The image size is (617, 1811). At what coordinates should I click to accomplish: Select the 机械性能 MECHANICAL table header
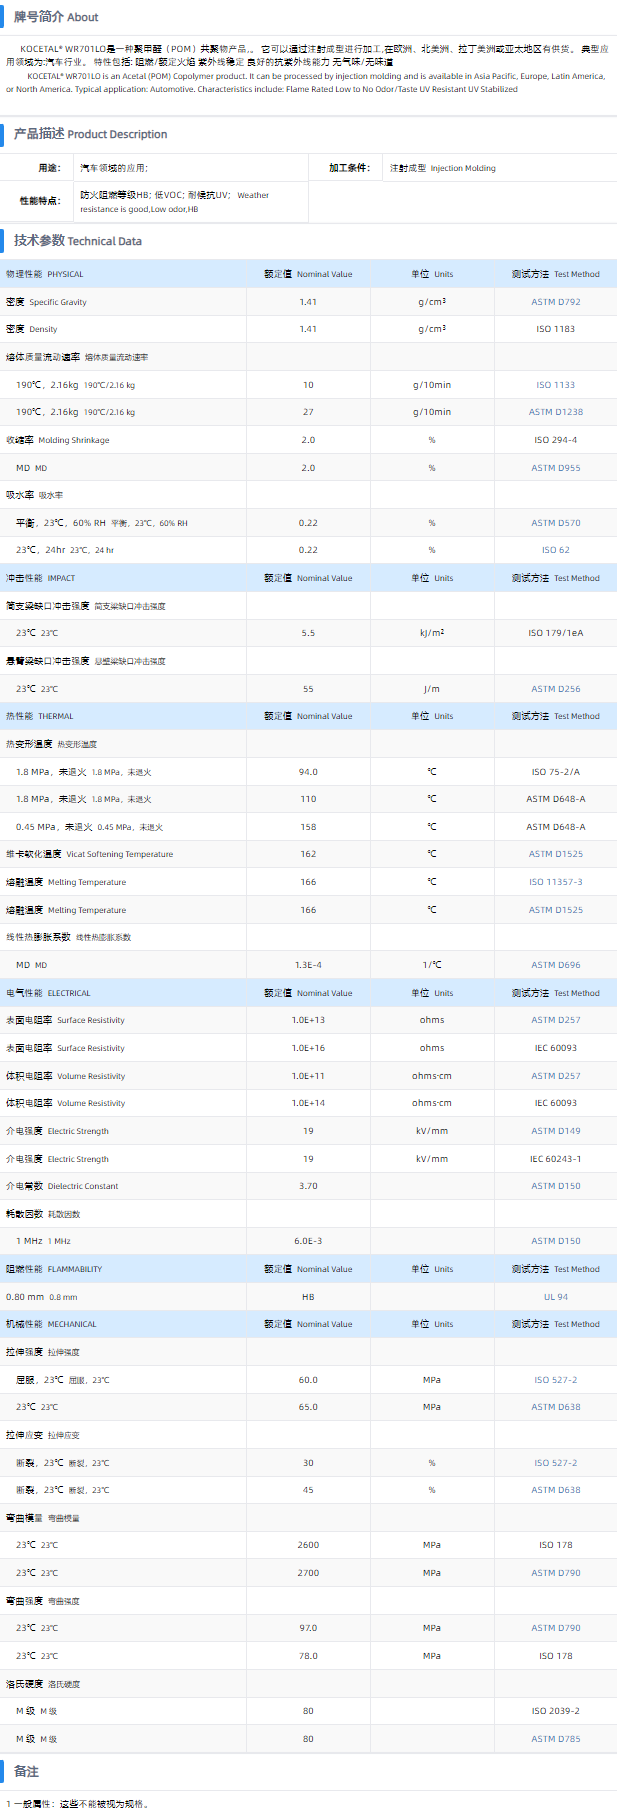click(51, 1324)
